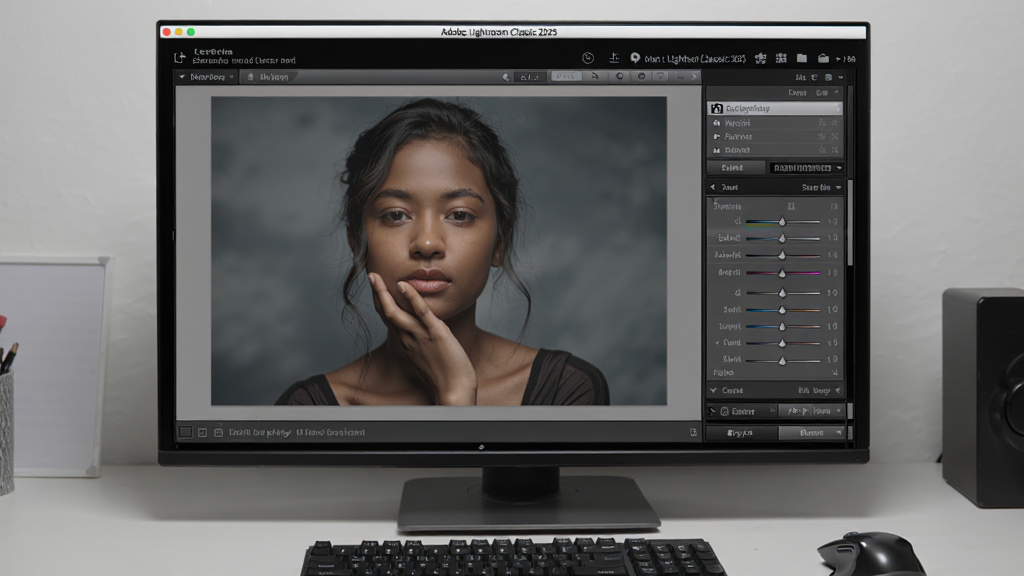Image resolution: width=1024 pixels, height=576 pixels.
Task: Click the bottom-left dark button of the right panel
Action: tap(742, 432)
